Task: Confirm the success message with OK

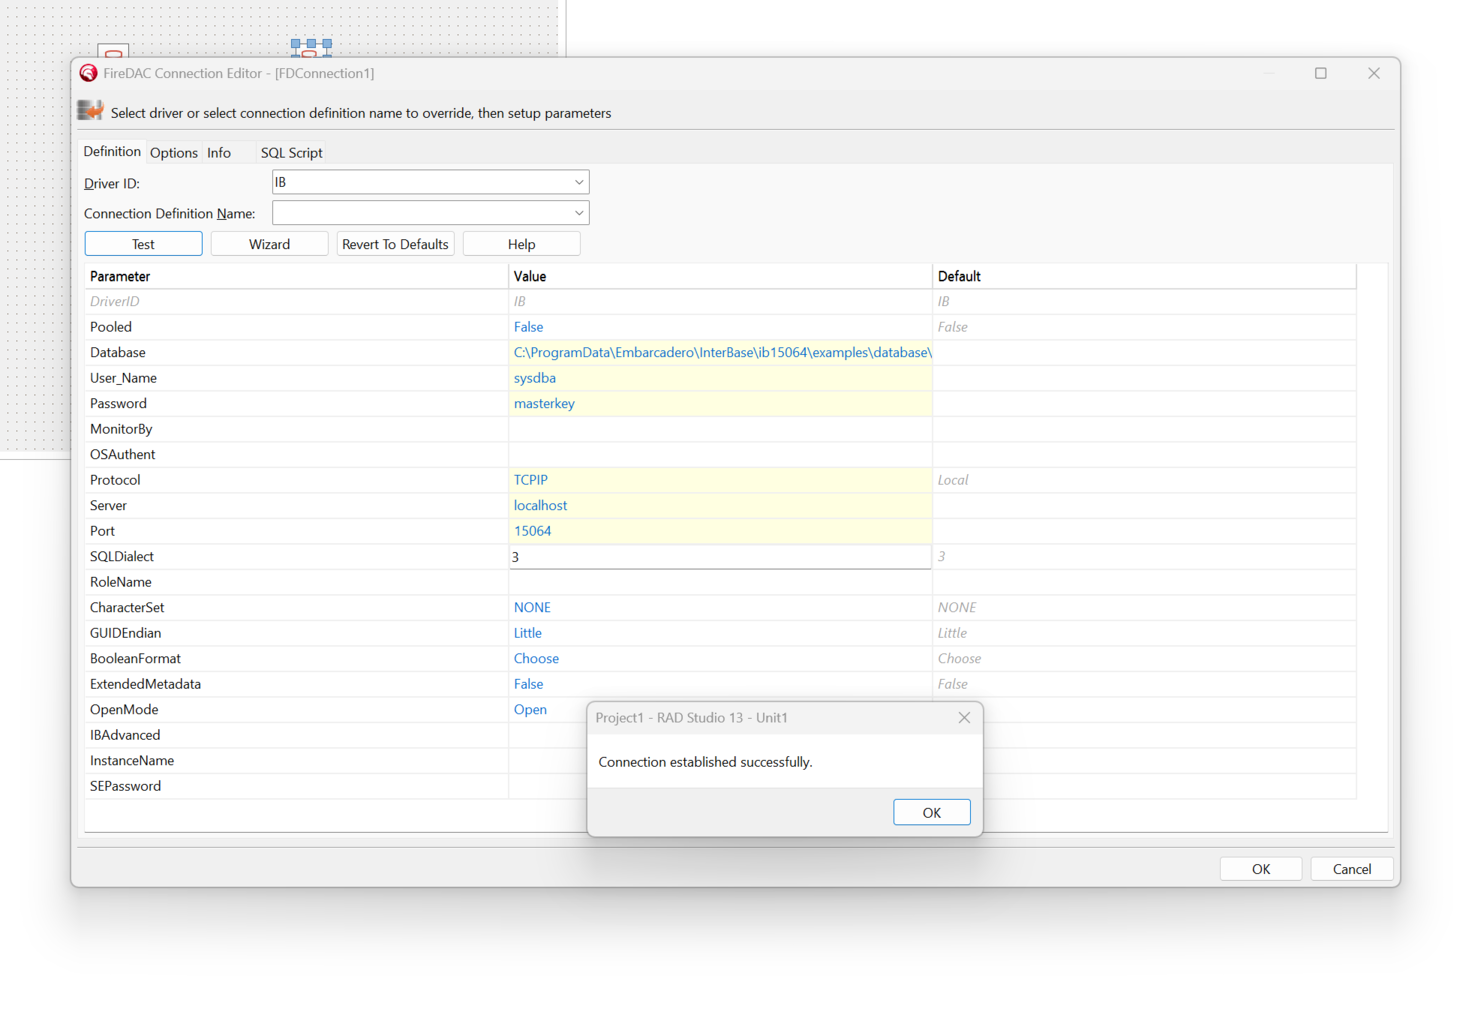Action: pos(931,812)
